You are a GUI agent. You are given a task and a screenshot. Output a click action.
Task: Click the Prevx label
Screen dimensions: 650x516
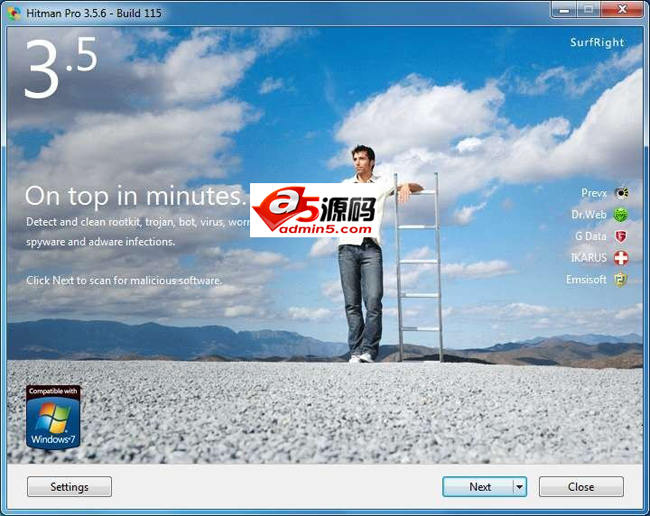click(x=594, y=193)
